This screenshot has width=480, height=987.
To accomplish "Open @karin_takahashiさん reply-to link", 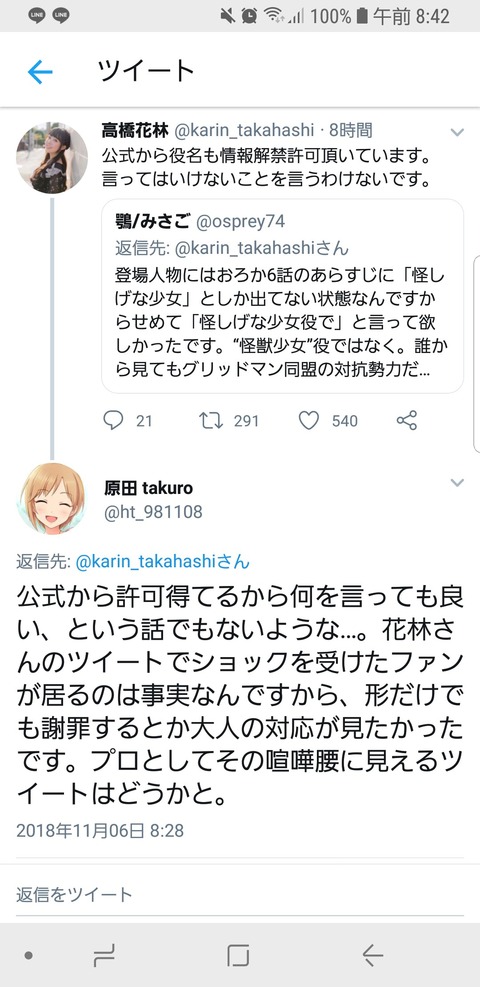I will 162,561.
